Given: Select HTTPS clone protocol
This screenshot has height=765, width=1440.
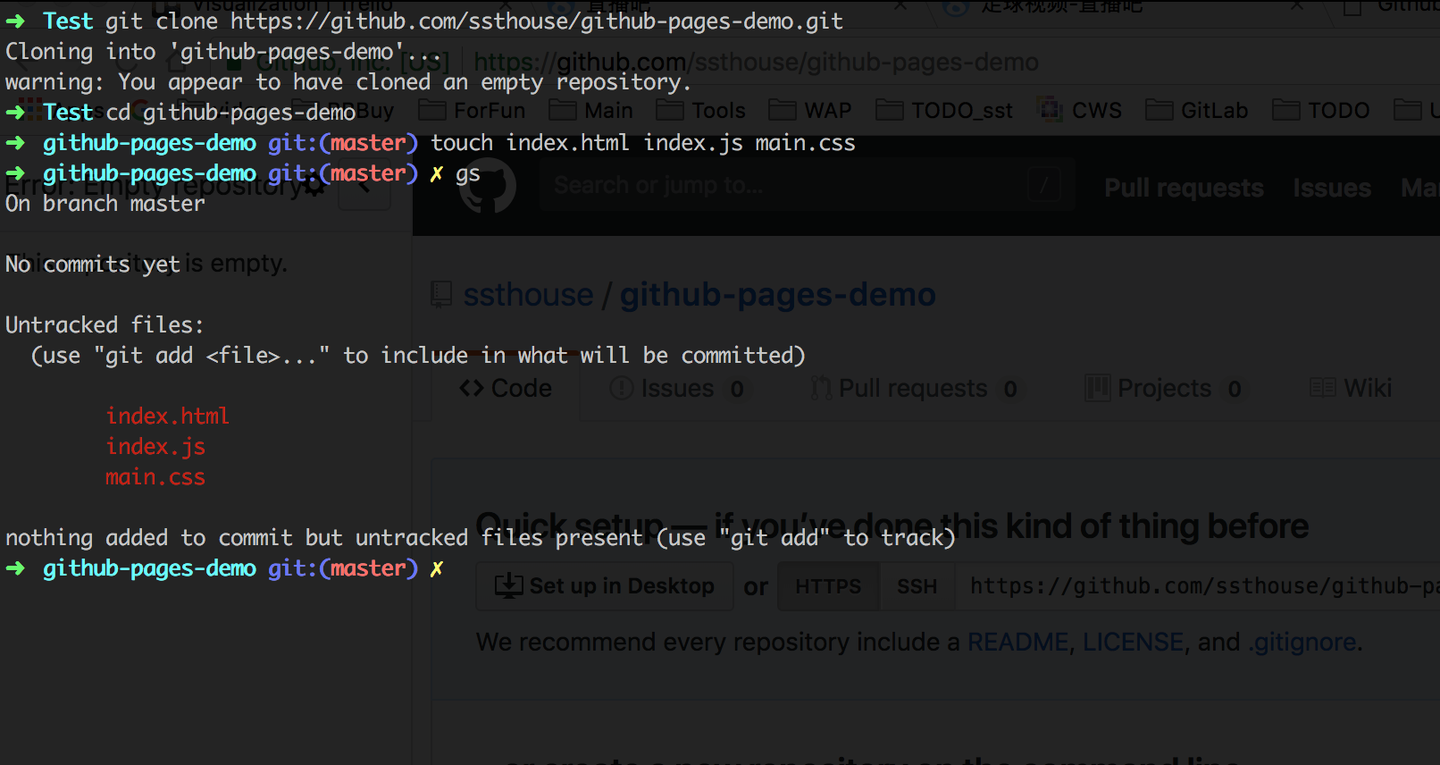Looking at the screenshot, I should (x=828, y=586).
